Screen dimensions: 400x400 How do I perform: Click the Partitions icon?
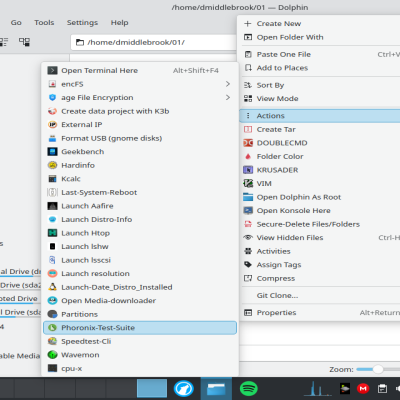click(52, 314)
